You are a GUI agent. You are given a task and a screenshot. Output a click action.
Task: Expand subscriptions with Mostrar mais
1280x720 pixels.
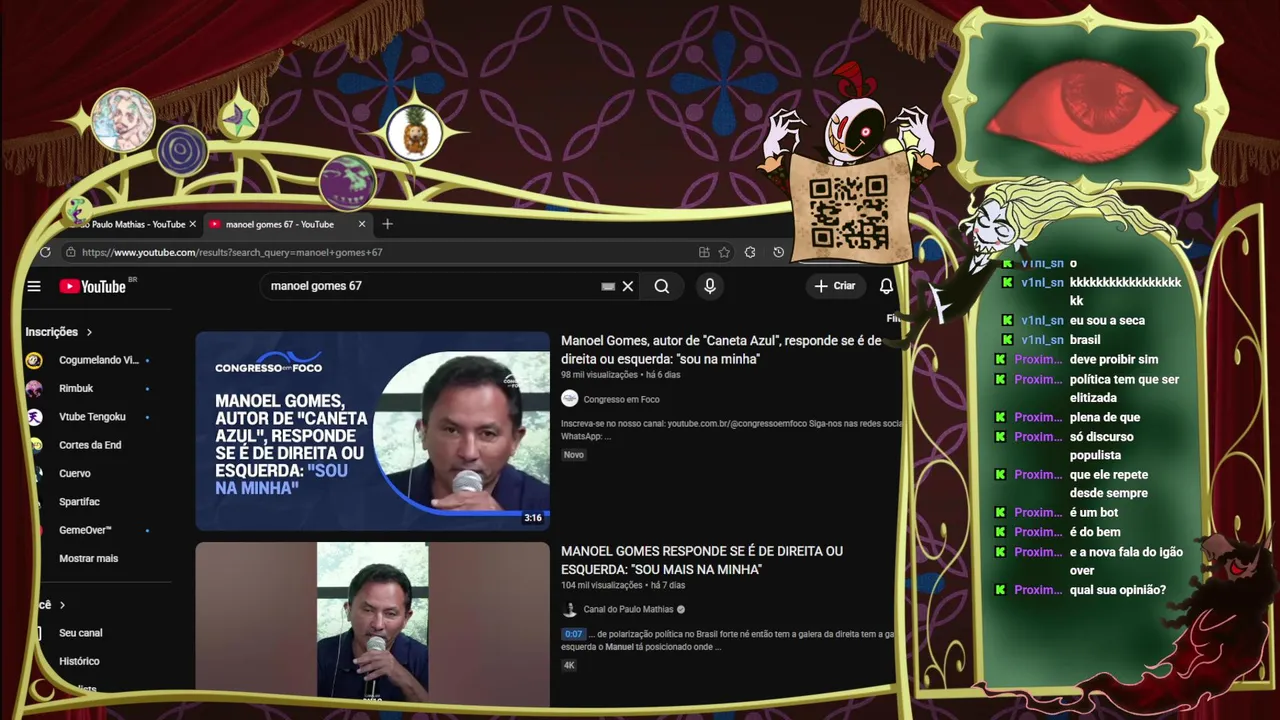[x=88, y=558]
